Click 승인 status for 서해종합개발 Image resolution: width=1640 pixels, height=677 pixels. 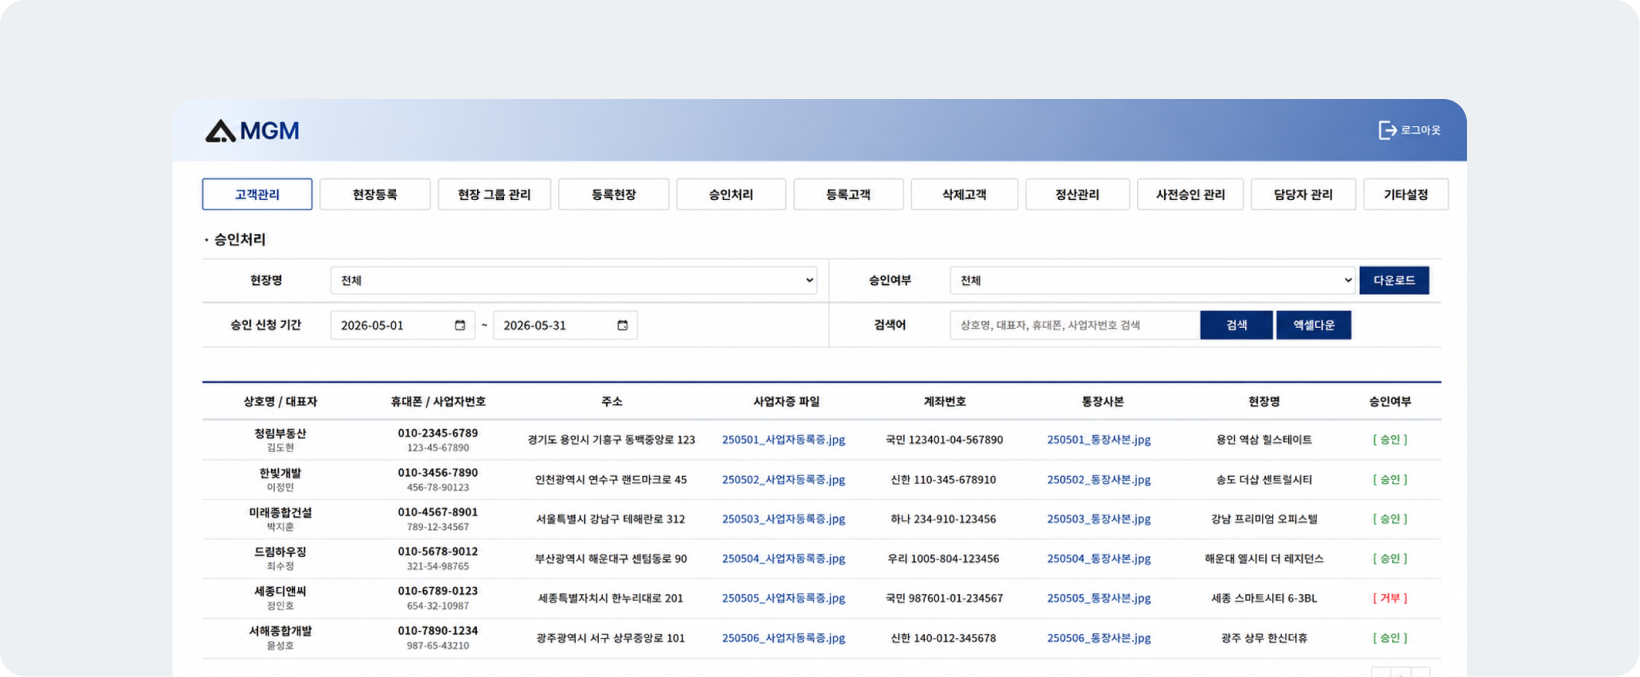click(x=1390, y=638)
